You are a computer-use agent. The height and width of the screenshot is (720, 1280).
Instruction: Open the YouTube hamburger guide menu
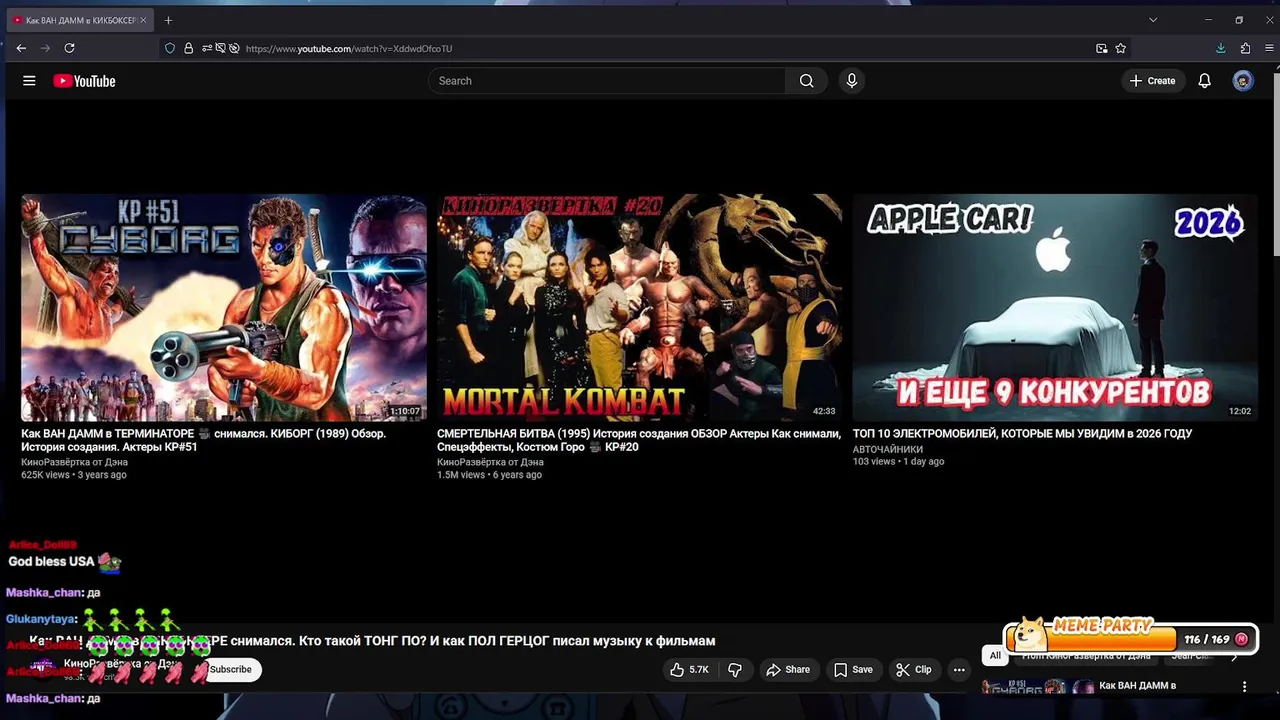29,81
